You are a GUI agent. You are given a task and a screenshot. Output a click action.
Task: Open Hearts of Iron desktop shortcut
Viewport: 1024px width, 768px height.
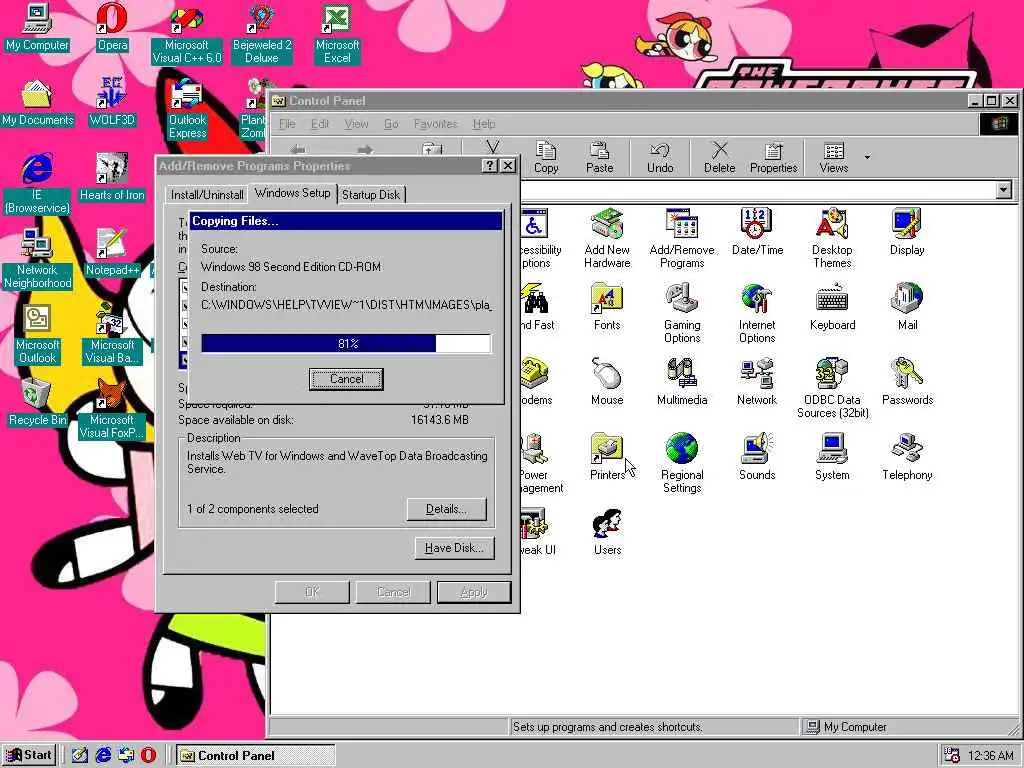[112, 177]
